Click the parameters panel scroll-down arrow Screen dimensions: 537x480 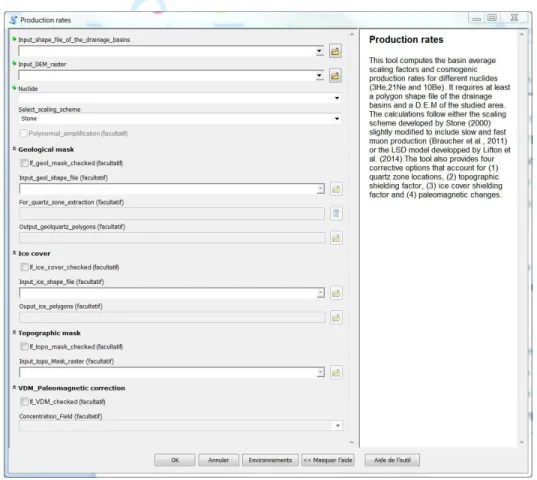click(x=352, y=442)
